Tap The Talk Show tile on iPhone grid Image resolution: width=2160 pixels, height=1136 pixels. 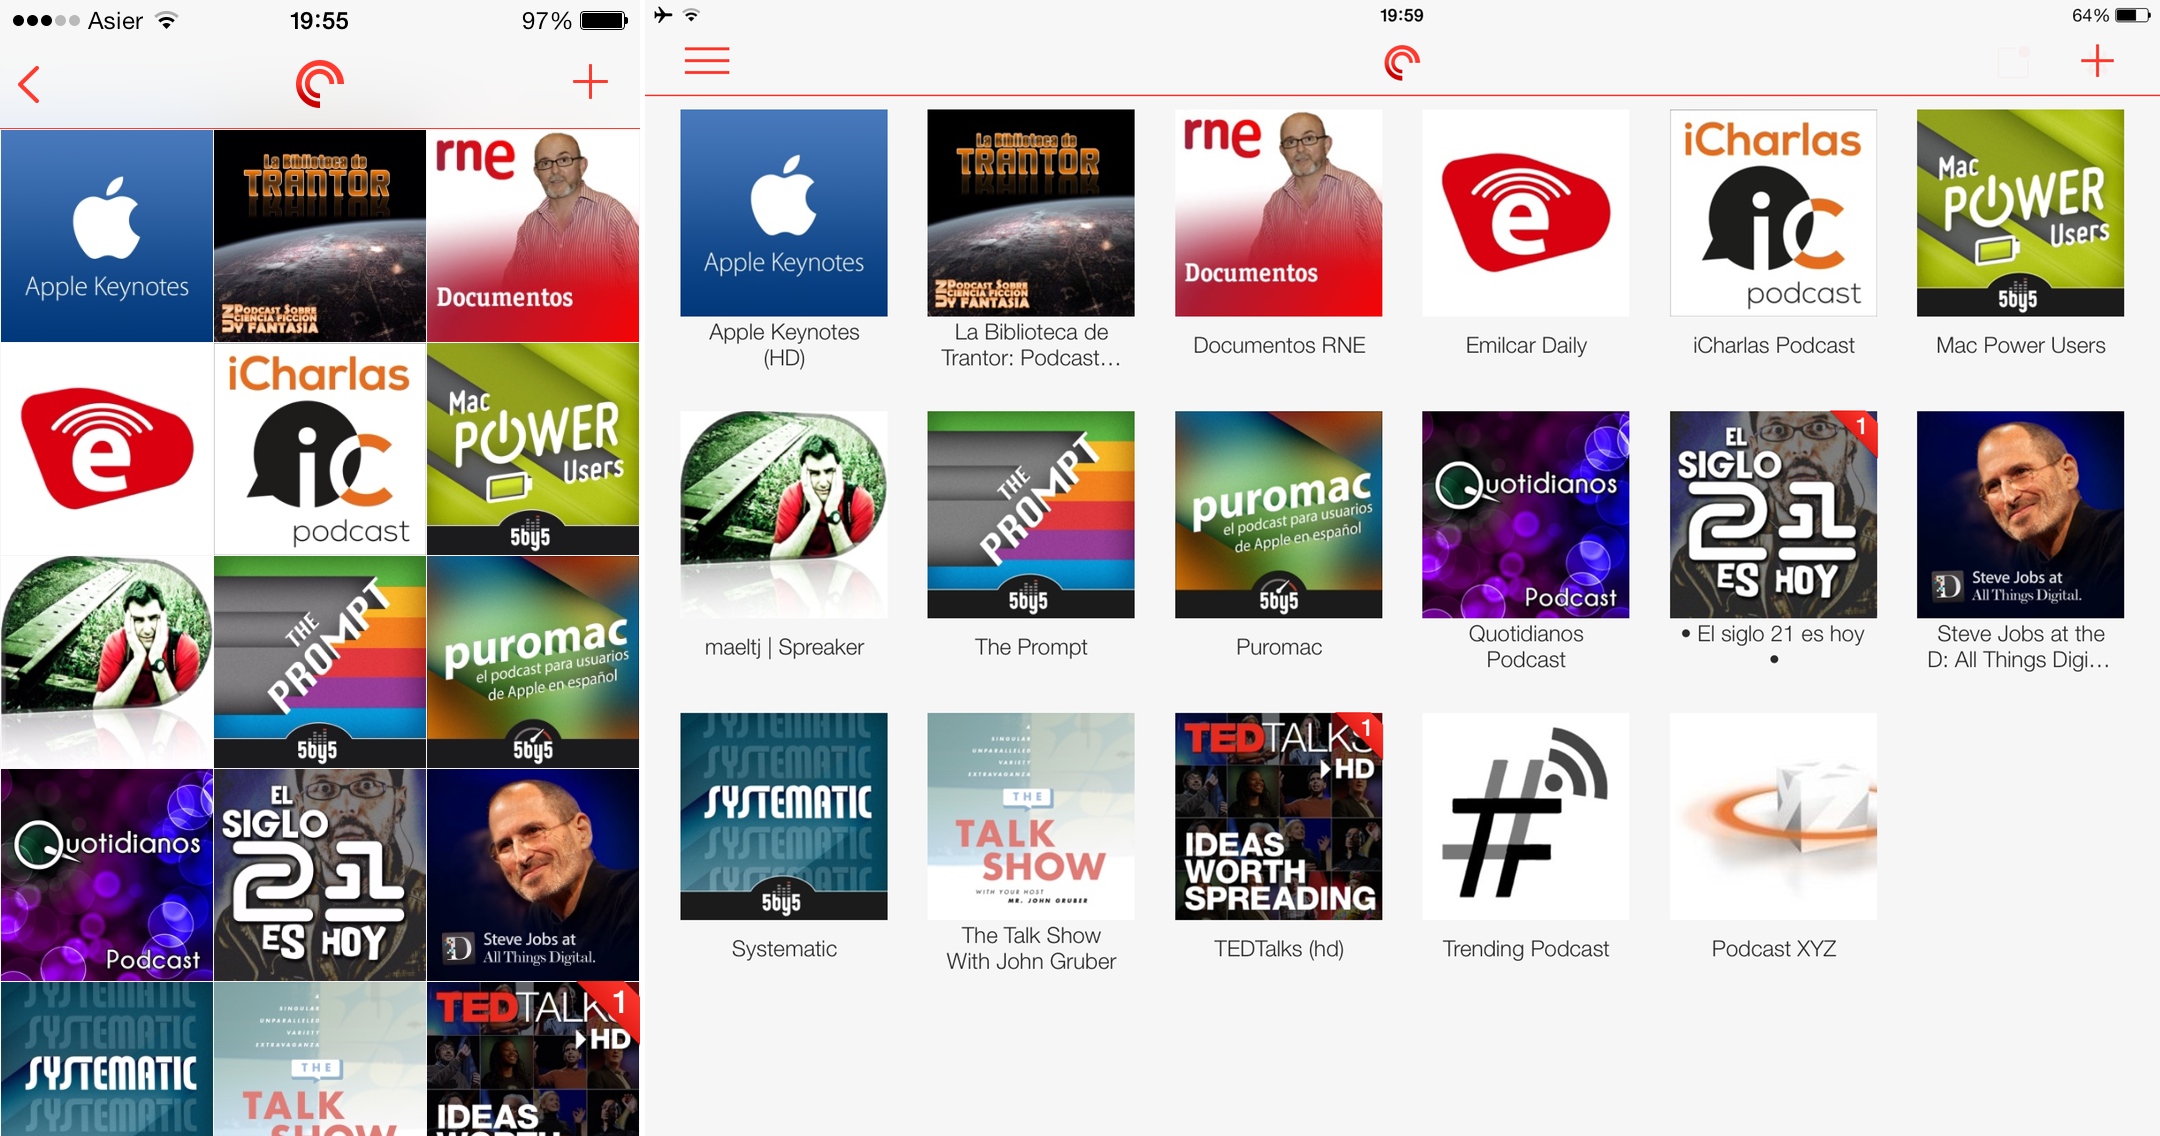point(320,1059)
